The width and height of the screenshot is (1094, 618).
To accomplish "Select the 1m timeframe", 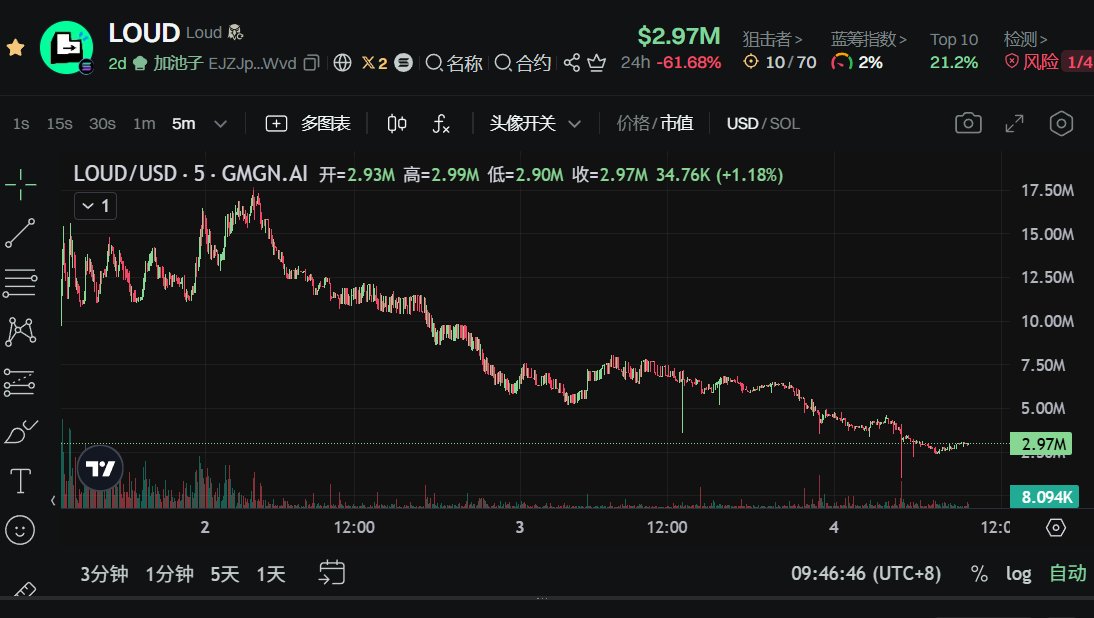I will coord(144,123).
